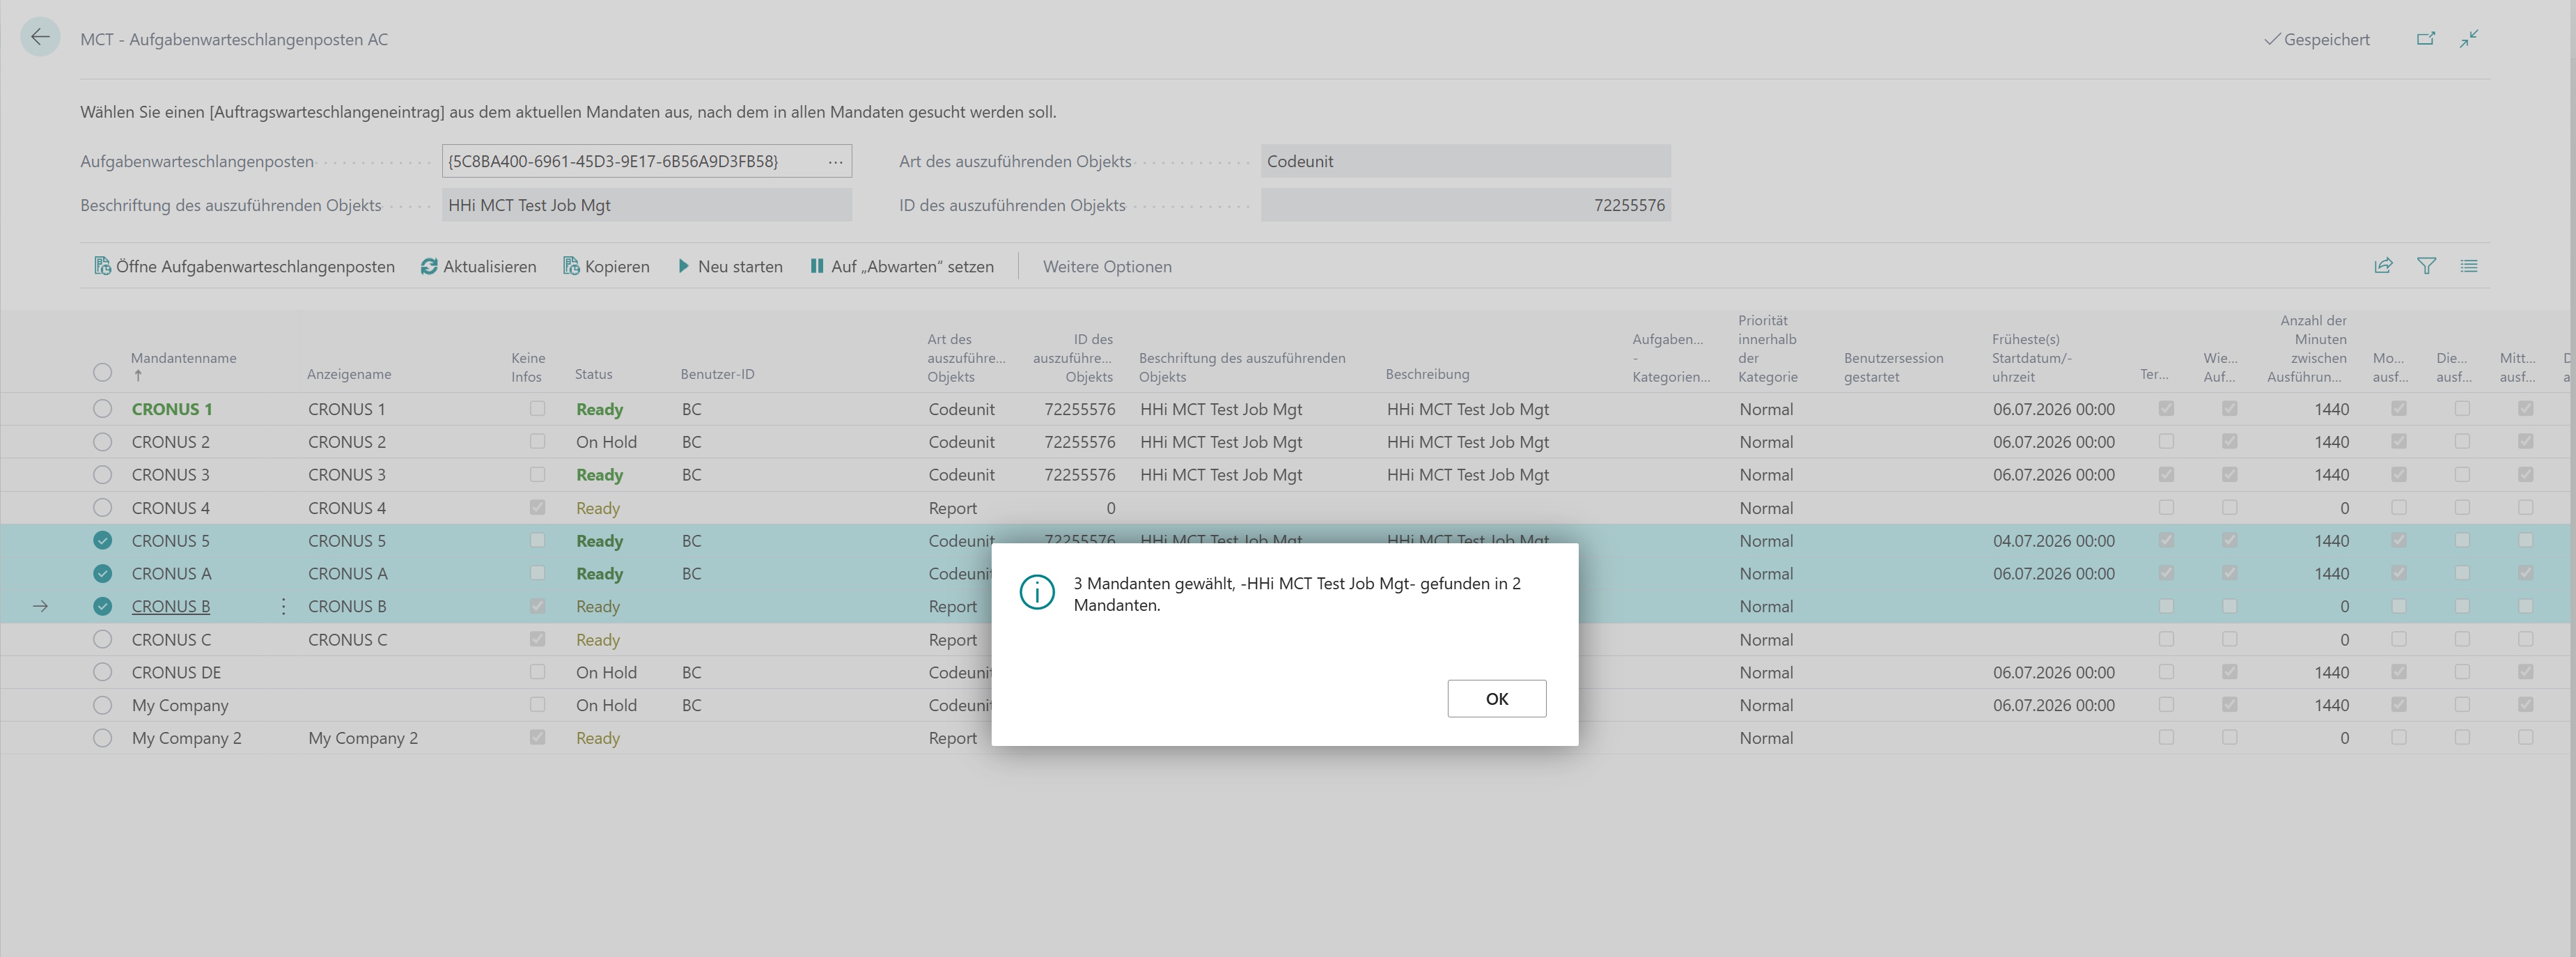Click the collapse page arrows icon
2576x957 pixels.
pos(2469,39)
